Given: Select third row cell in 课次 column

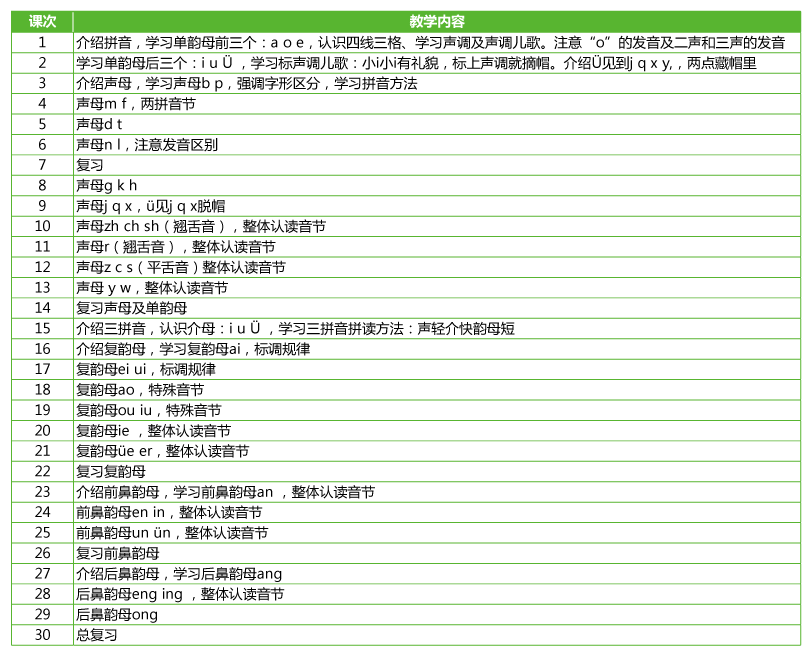Looking at the screenshot, I should pos(42,84).
